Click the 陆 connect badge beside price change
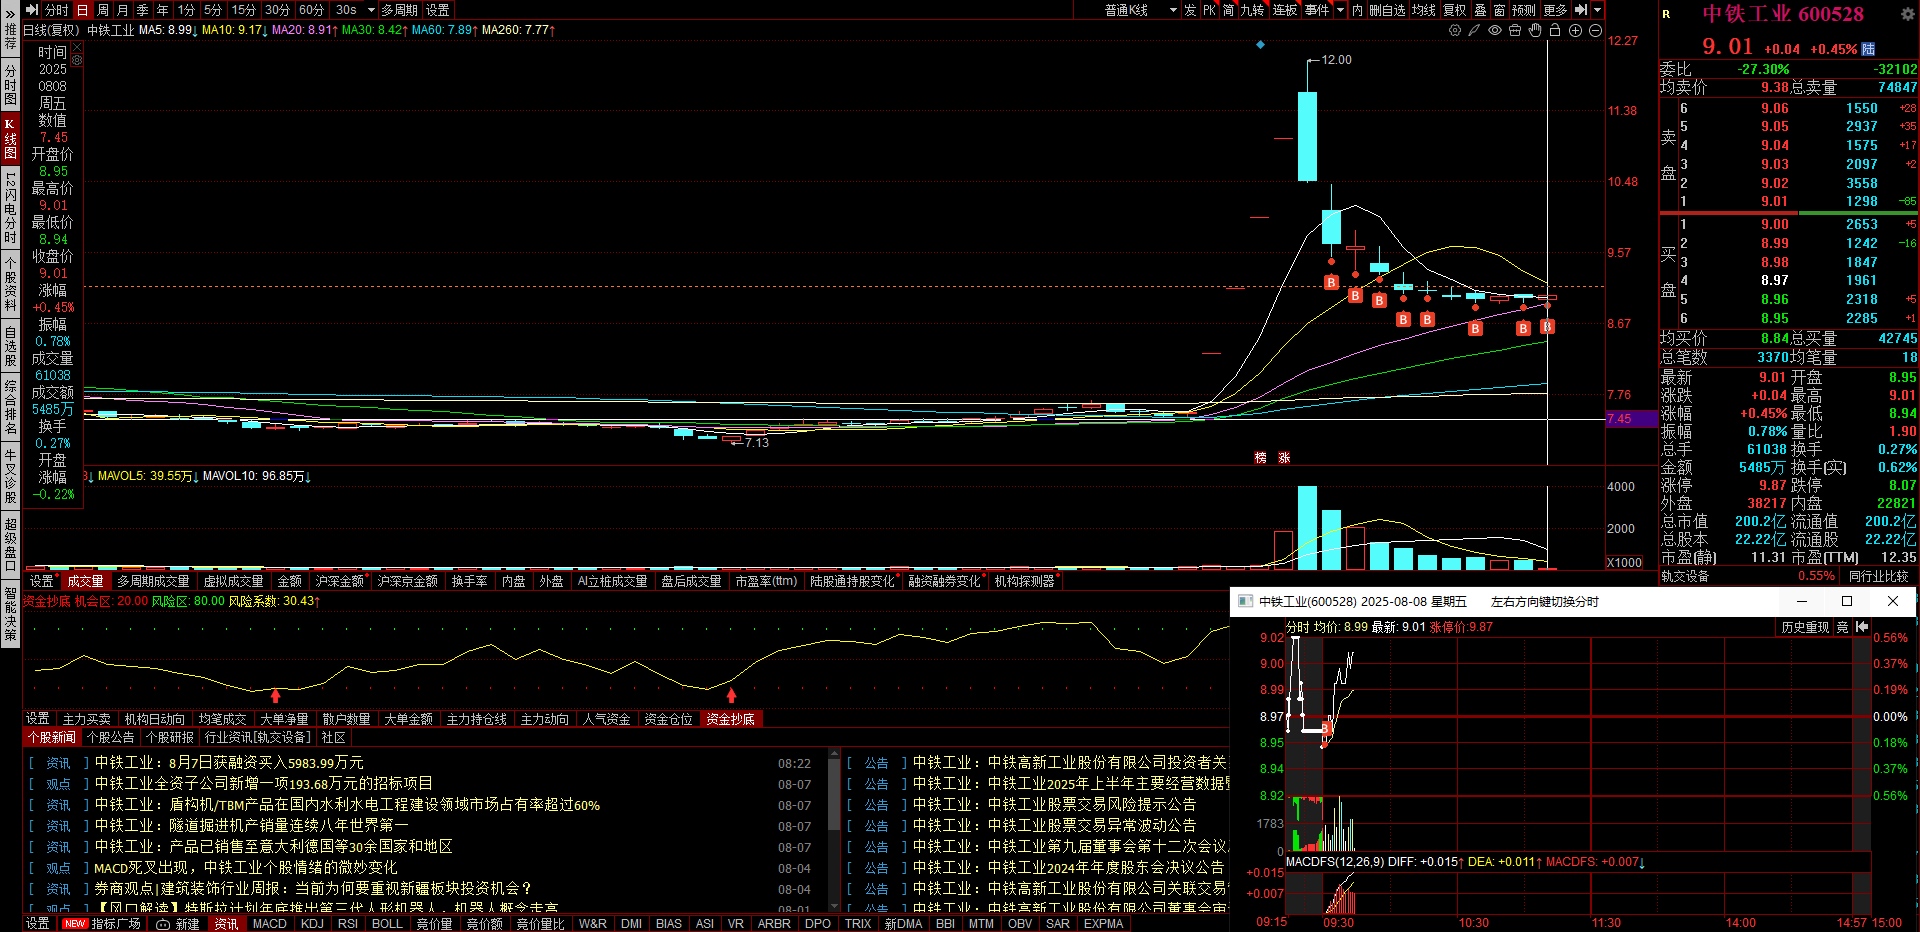The height and width of the screenshot is (932, 1920). coord(1868,49)
